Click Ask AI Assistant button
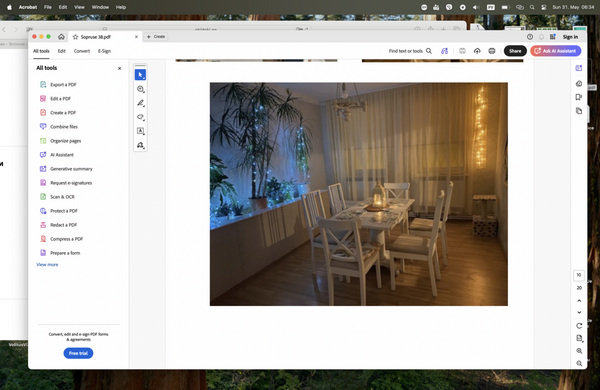600x390 pixels. tap(556, 51)
